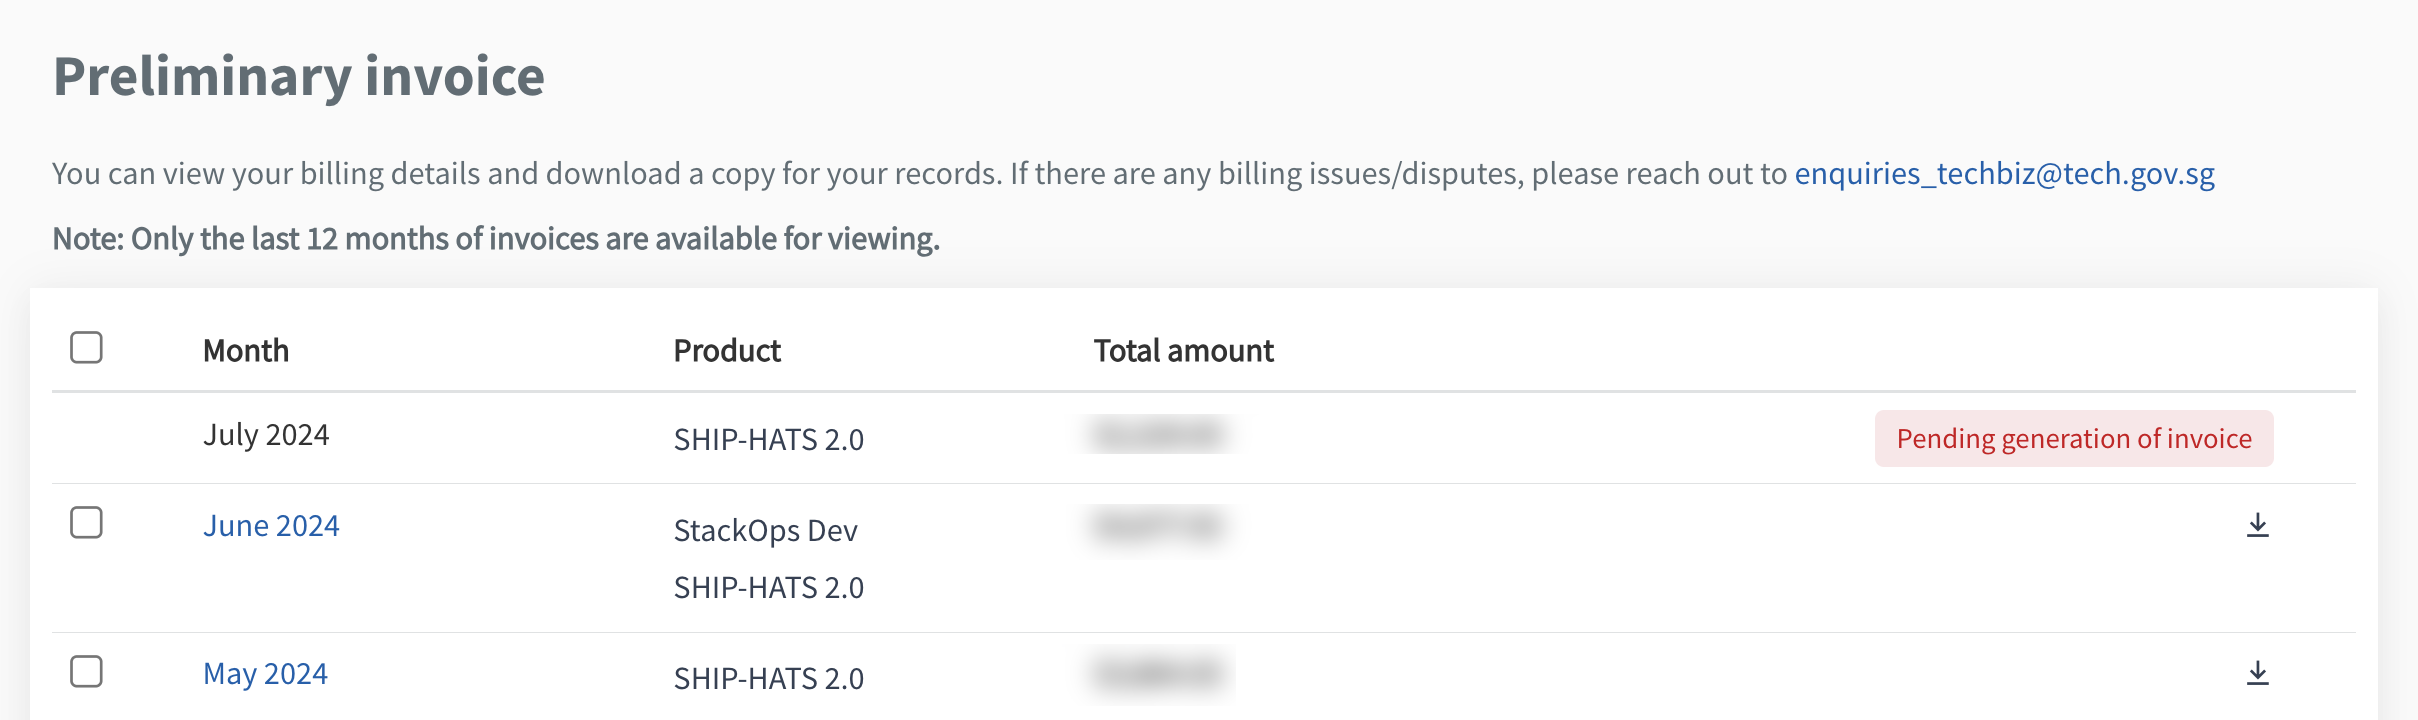
Task: Click the StackOps Dev product entry
Action: (766, 530)
